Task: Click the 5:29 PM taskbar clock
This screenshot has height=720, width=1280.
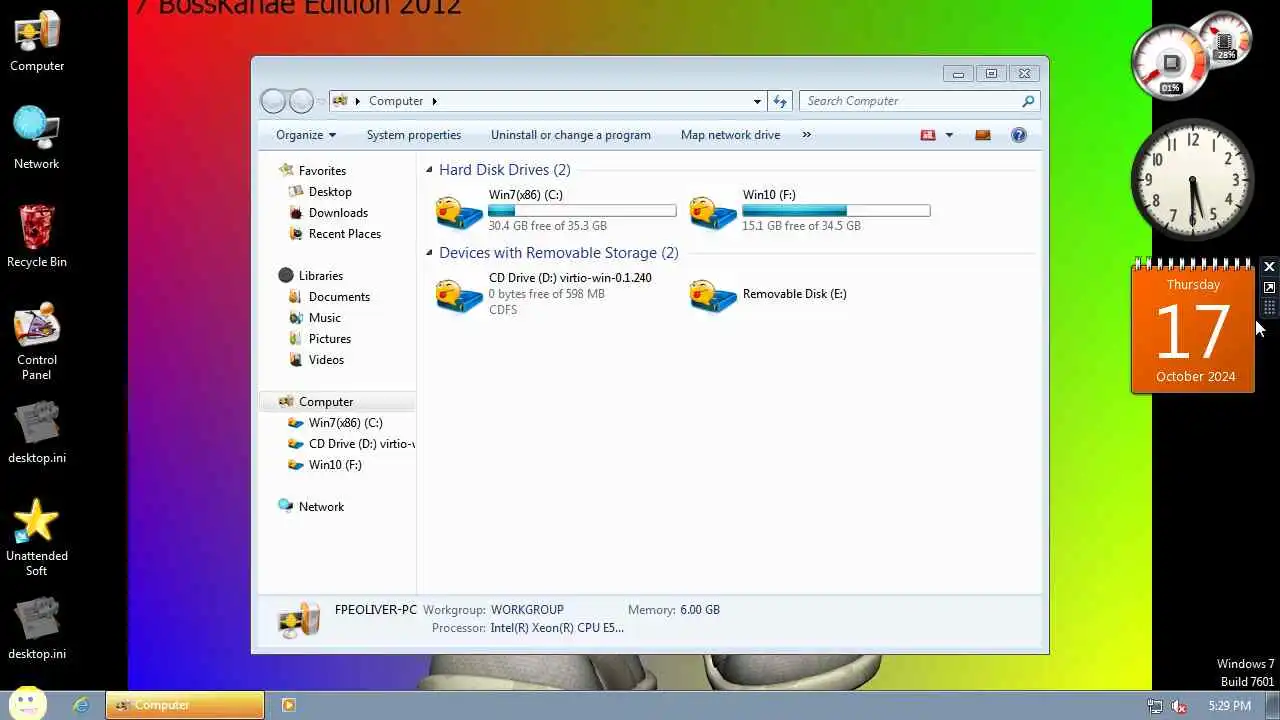Action: pos(1229,706)
